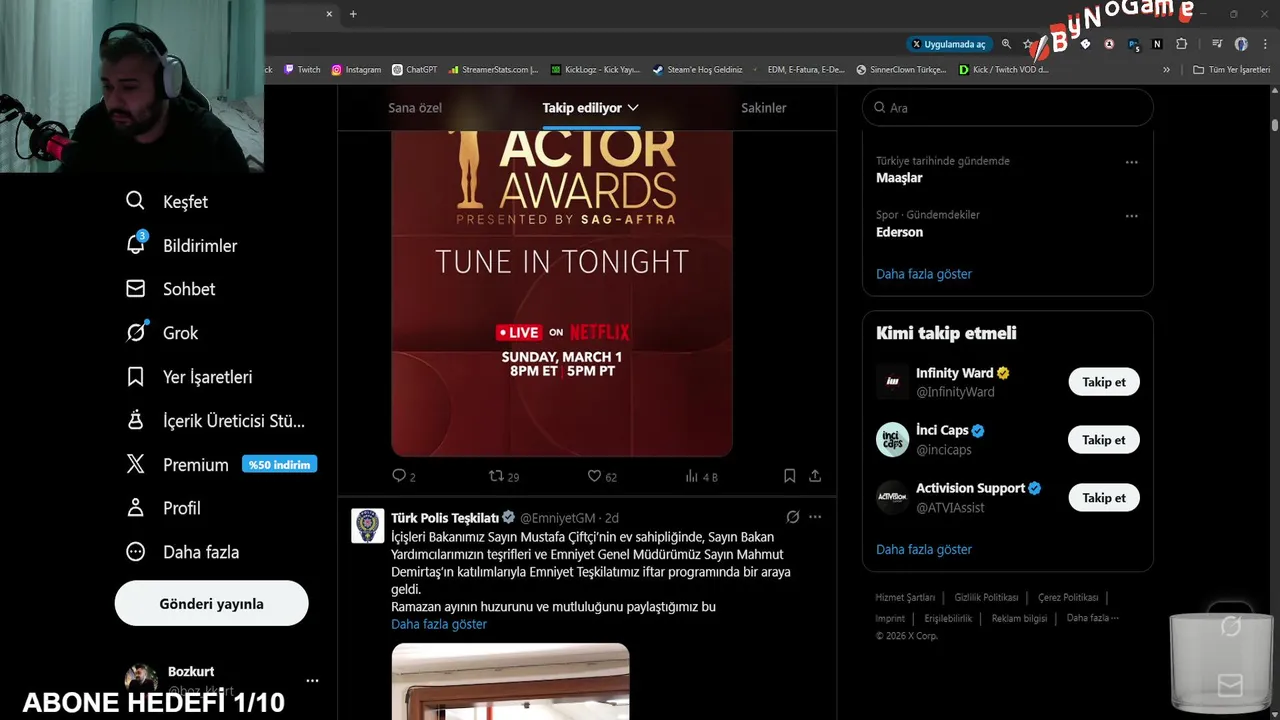Open more options for Ederson trend
Viewport: 1280px width, 720px height.
pos(1132,216)
